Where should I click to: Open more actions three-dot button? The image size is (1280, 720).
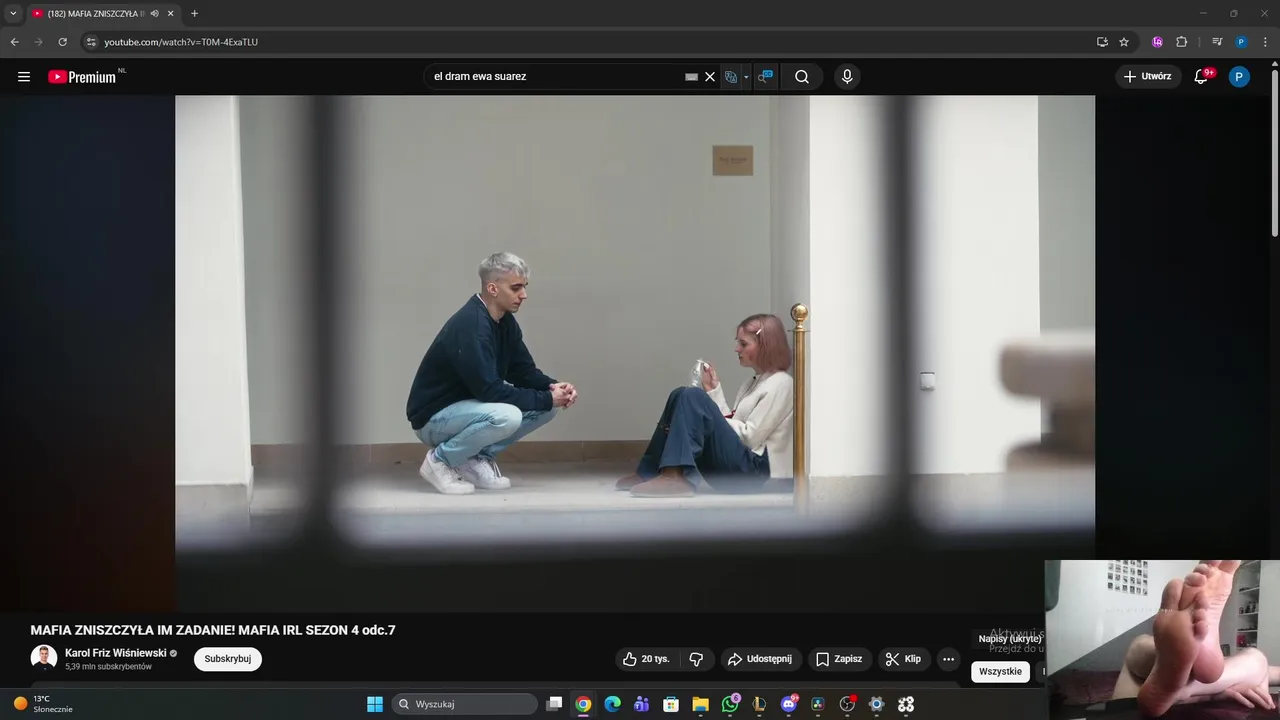point(948,659)
